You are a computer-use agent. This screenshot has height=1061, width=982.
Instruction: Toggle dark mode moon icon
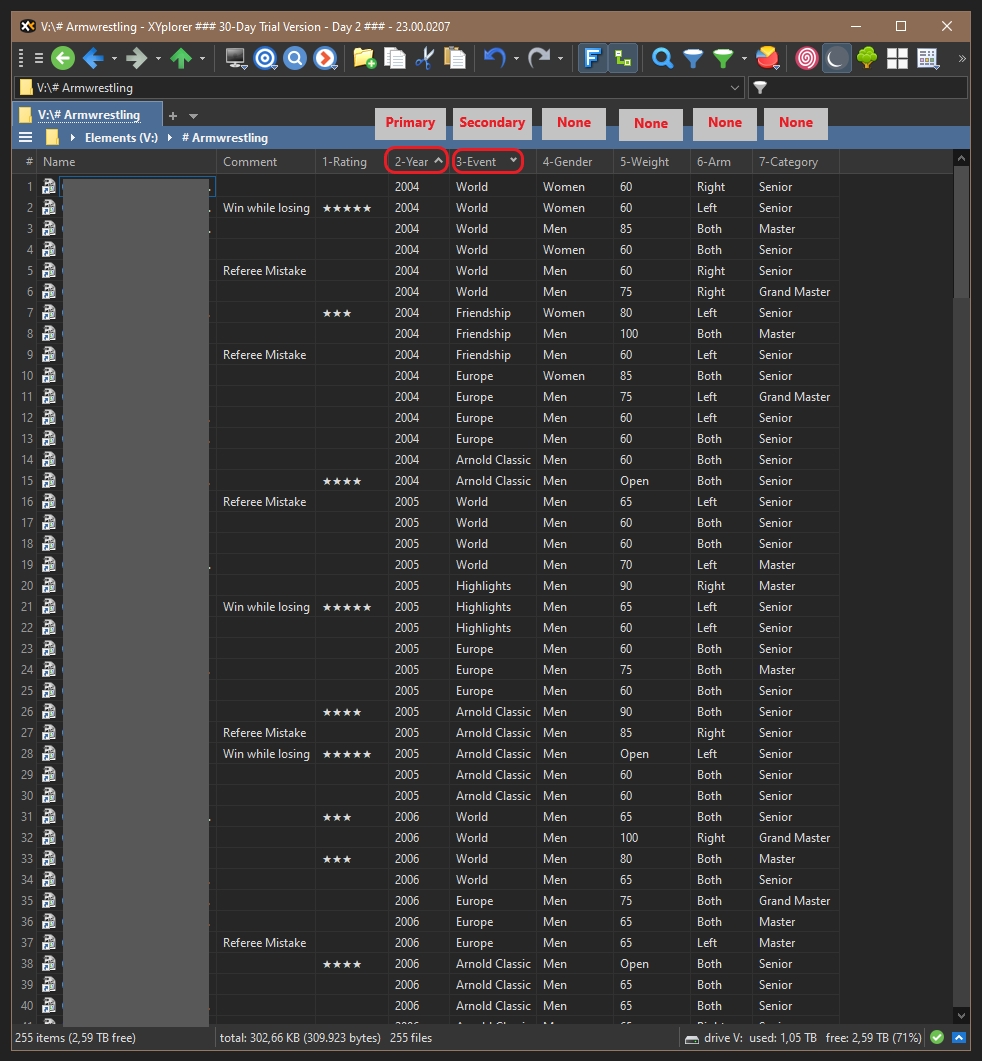836,59
